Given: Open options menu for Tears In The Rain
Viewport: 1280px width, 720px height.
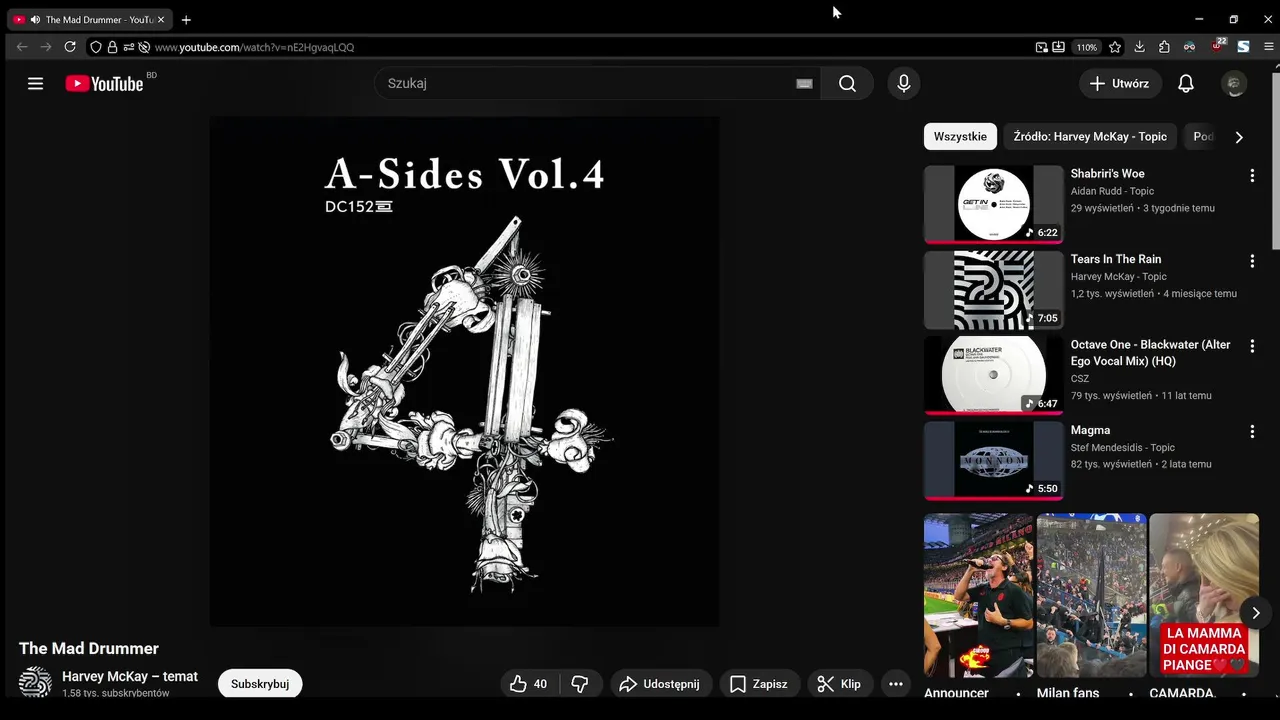Looking at the screenshot, I should tap(1252, 261).
